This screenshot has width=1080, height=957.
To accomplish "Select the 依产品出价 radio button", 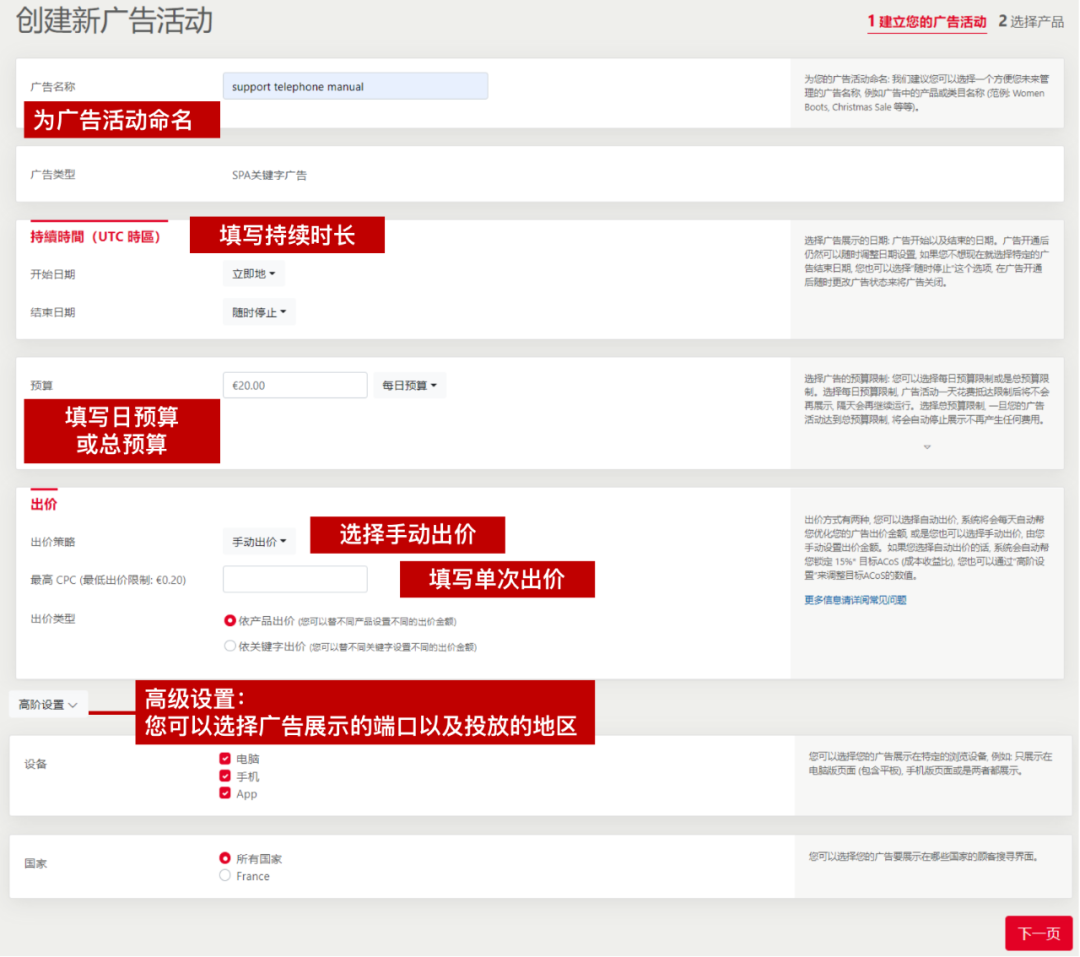I will pyautogui.click(x=228, y=618).
